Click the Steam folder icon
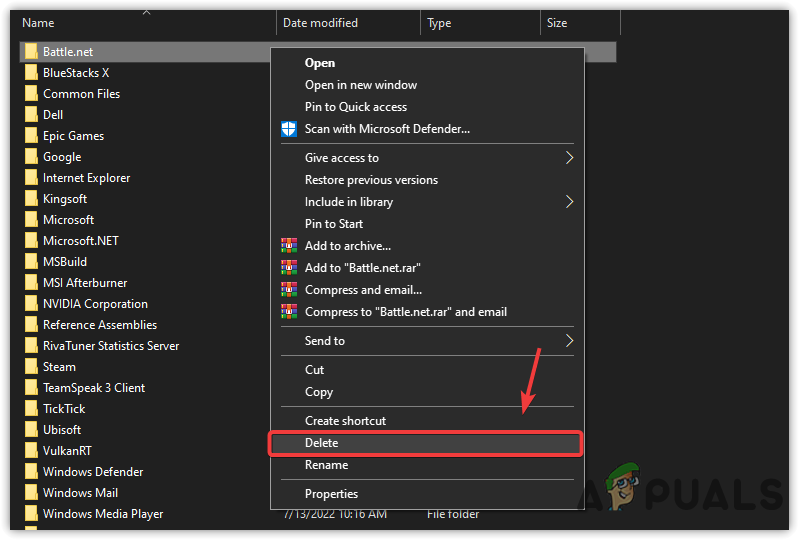 tap(31, 367)
